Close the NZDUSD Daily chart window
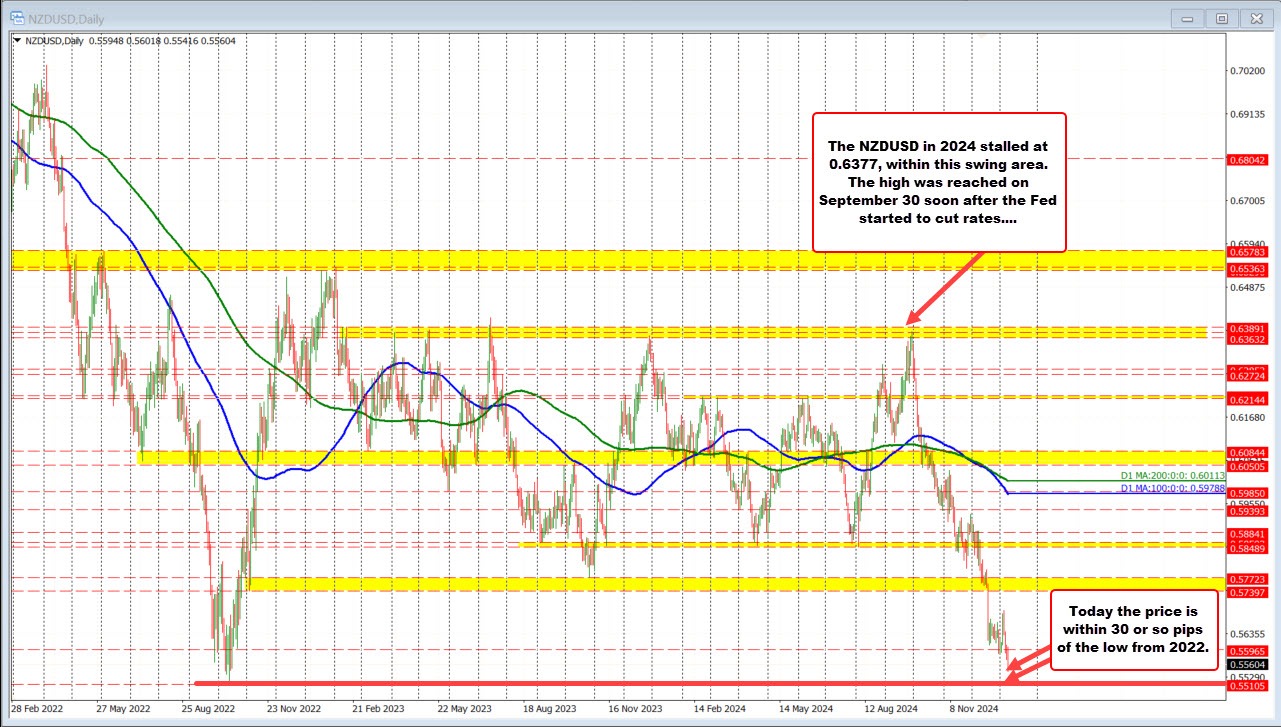1281x727 pixels. (1253, 18)
